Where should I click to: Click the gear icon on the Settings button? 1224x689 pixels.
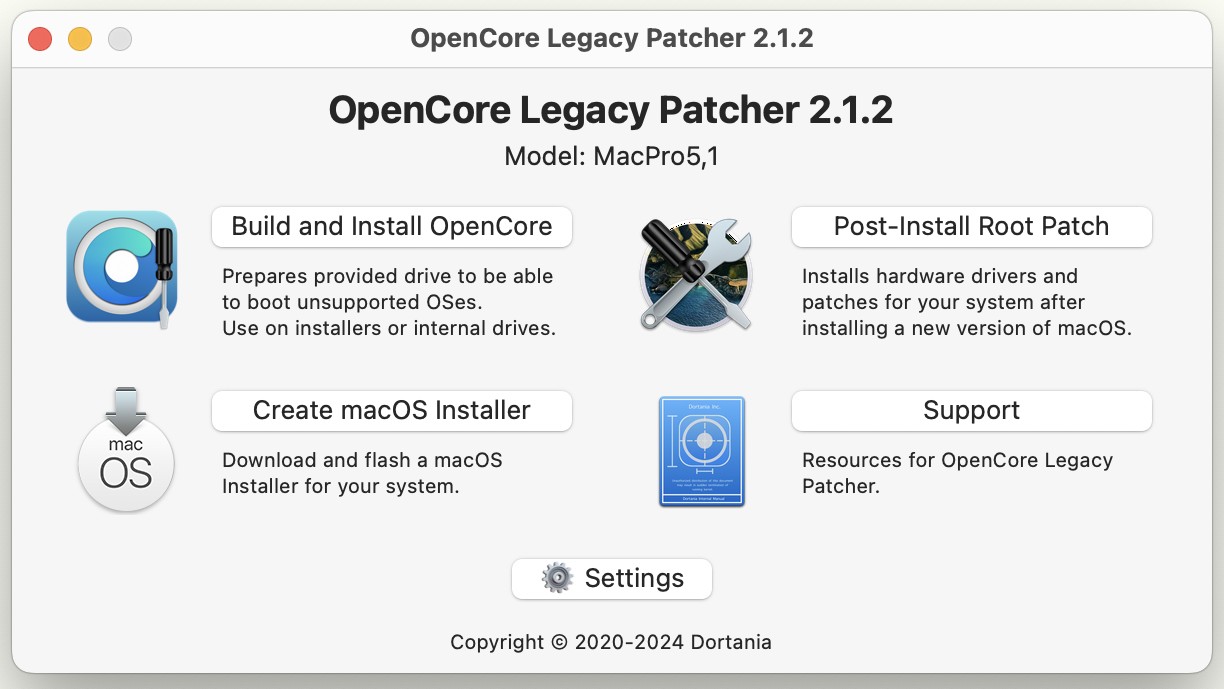point(557,578)
